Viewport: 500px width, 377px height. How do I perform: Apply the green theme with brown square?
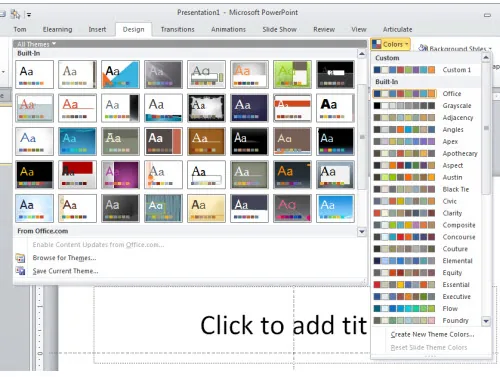[x=292, y=74]
